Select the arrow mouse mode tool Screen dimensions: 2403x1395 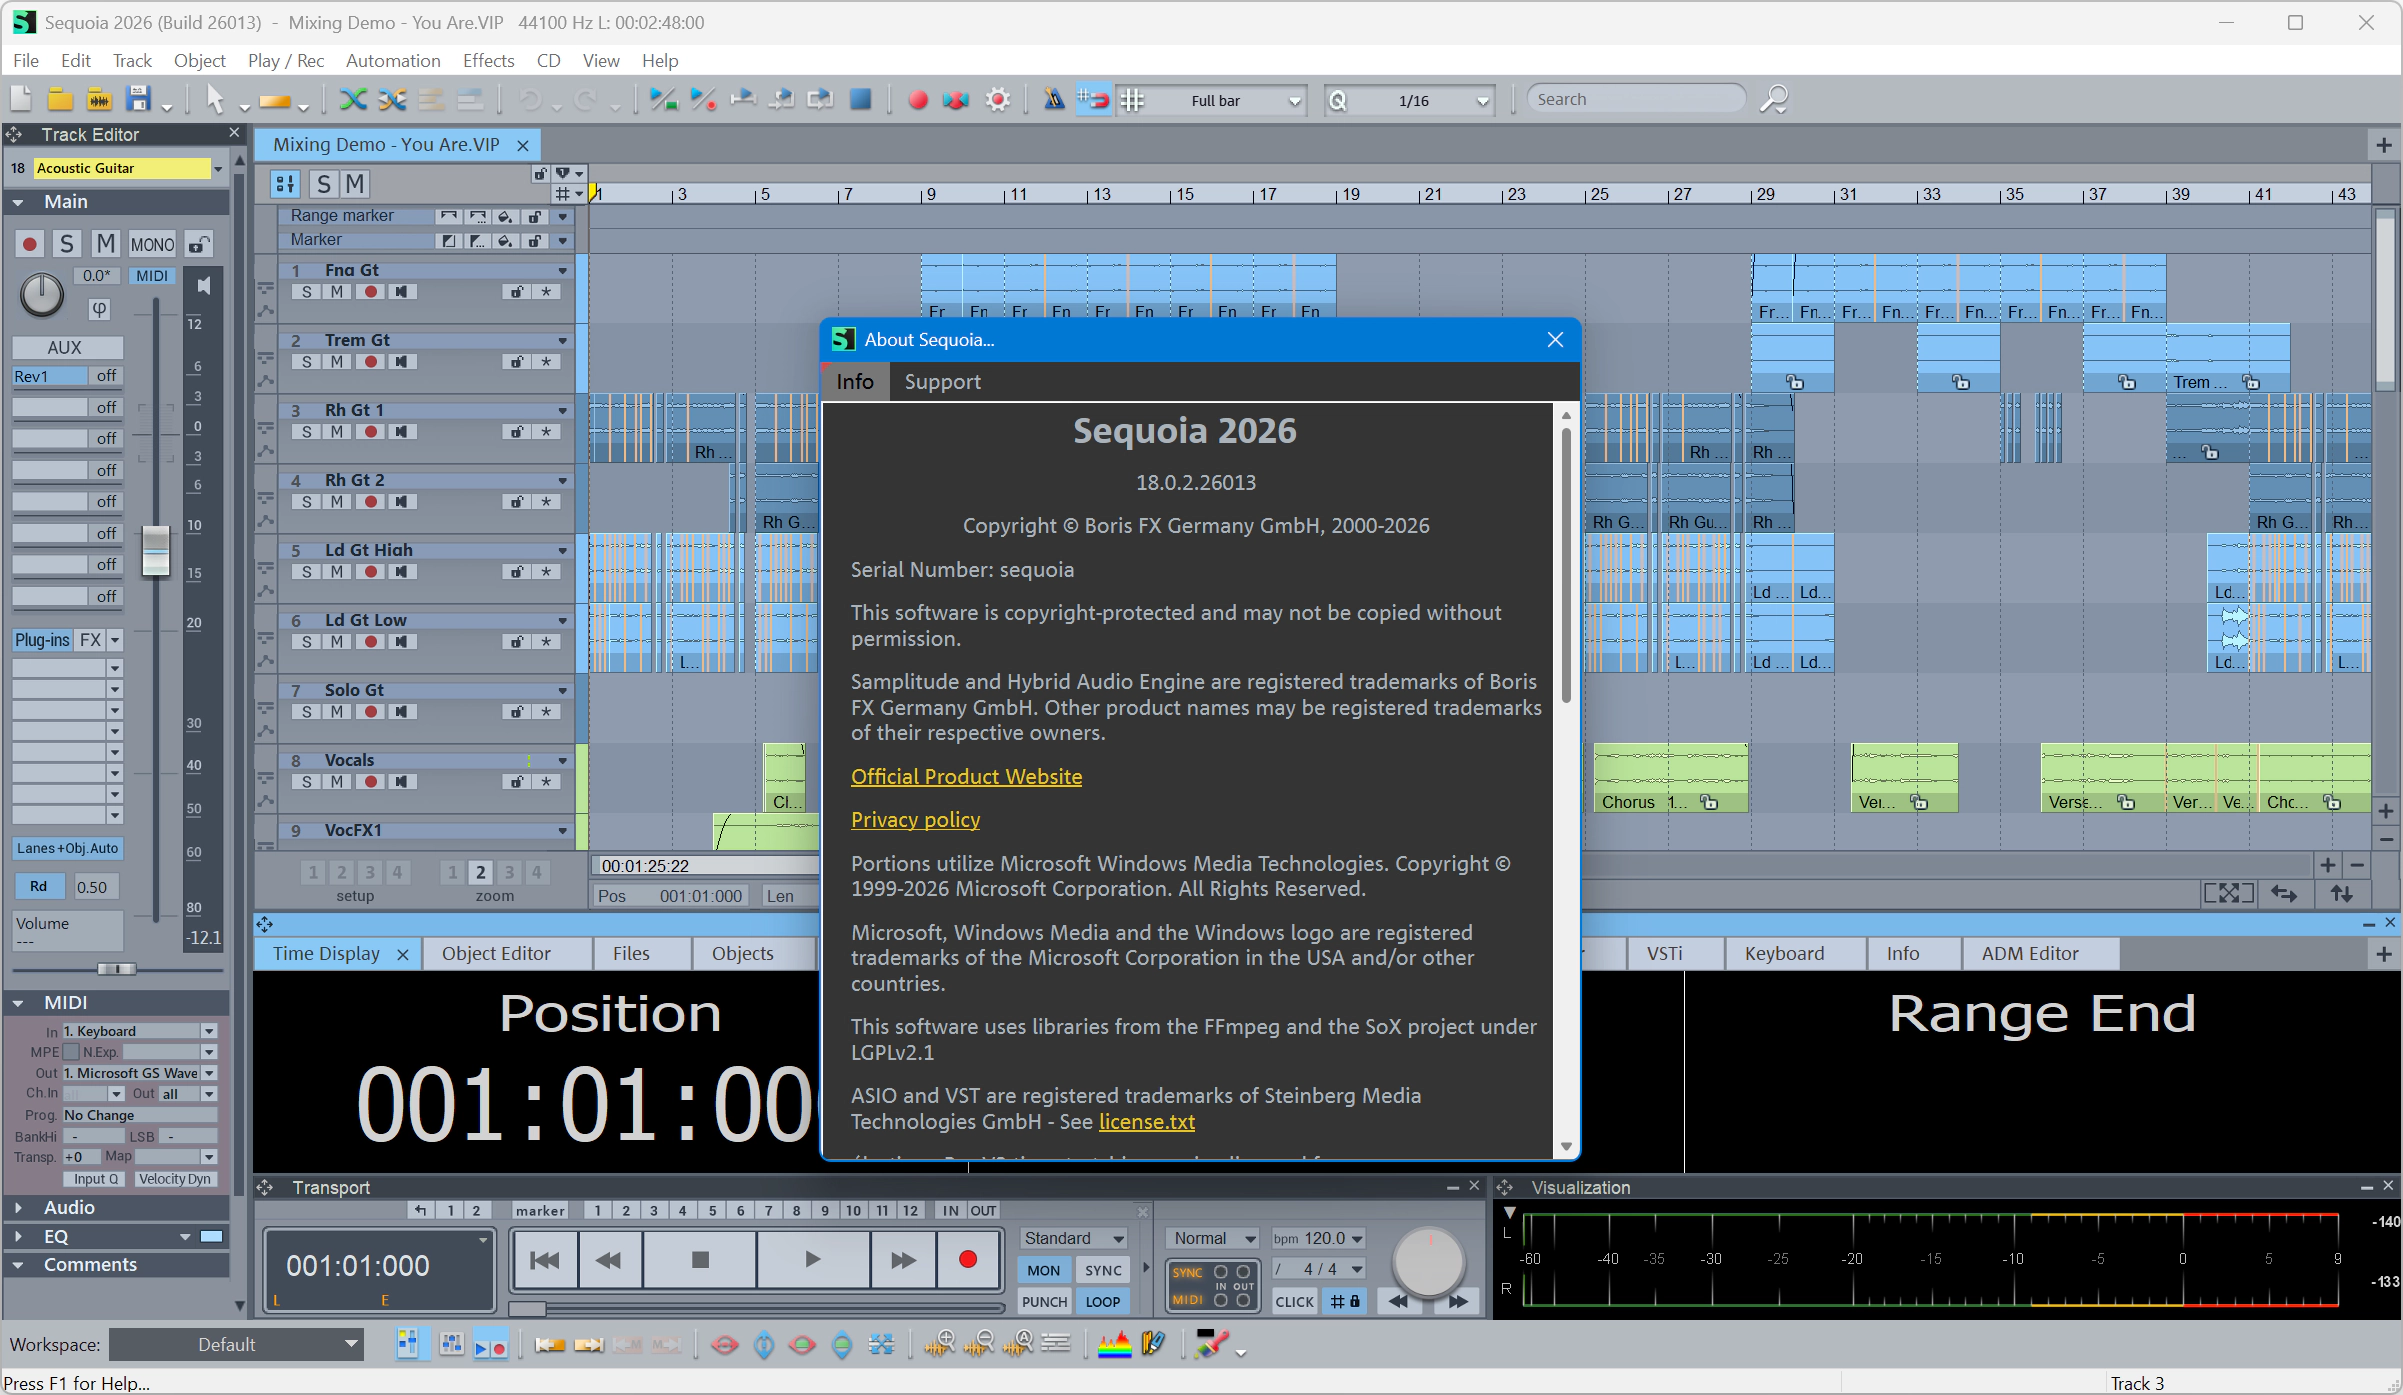(214, 99)
